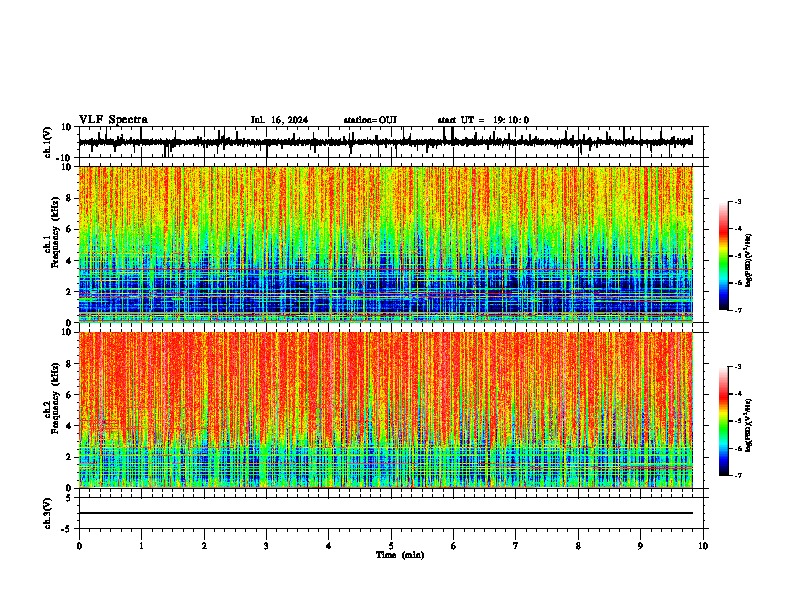Viewport: 792px width, 612px height.
Task: Click inside the ch.1 spectrogram panel
Action: [x=385, y=244]
